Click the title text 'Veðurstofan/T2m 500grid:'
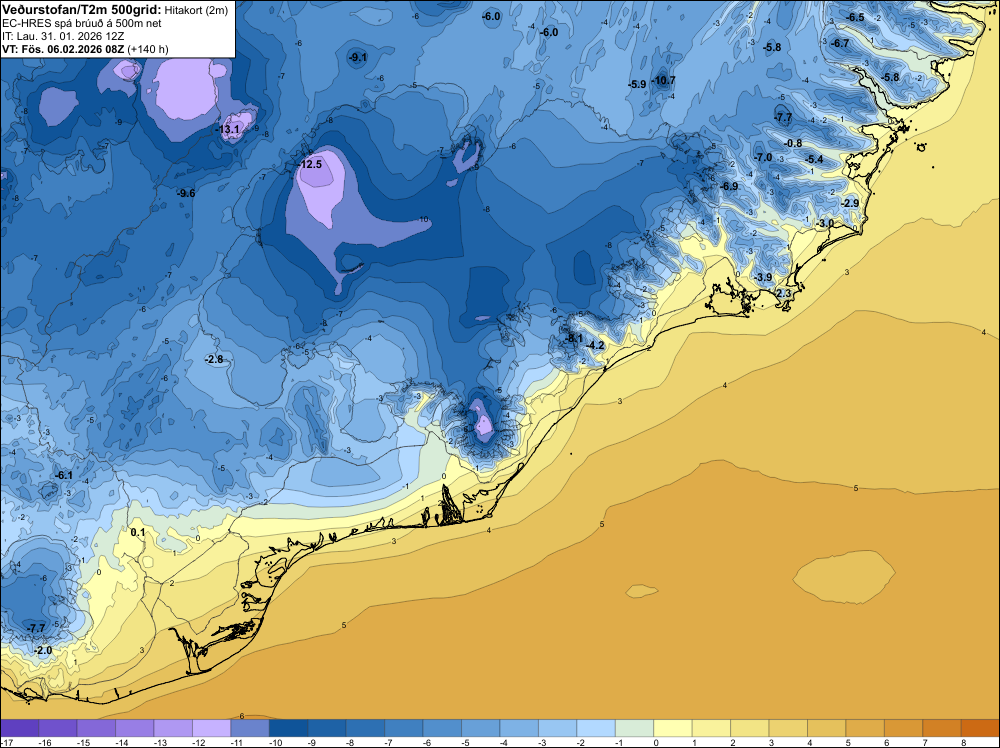The height and width of the screenshot is (748, 1000). pos(82,9)
